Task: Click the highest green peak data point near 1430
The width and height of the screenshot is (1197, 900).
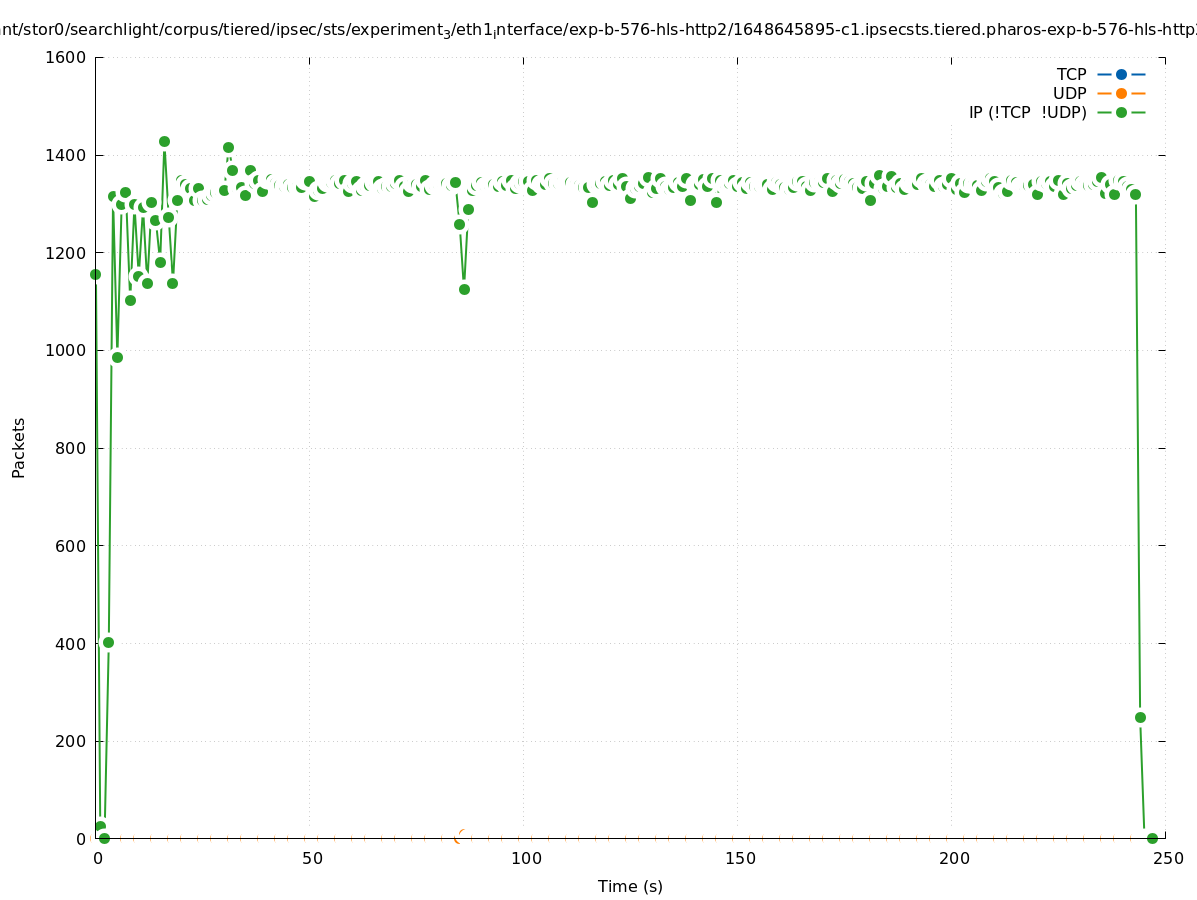Action: point(164,141)
